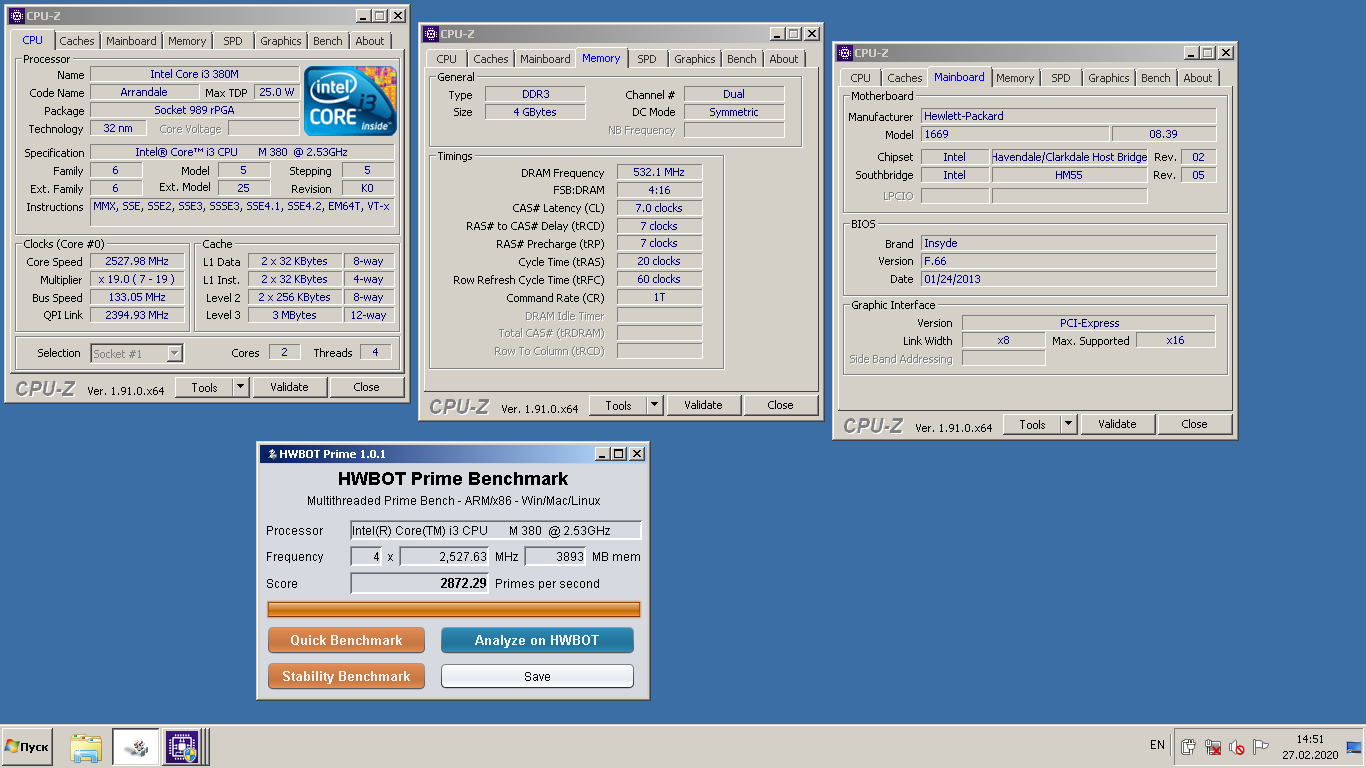The height and width of the screenshot is (768, 1366).
Task: Click CPU-Z title icon in Memory window
Action: click(x=430, y=34)
